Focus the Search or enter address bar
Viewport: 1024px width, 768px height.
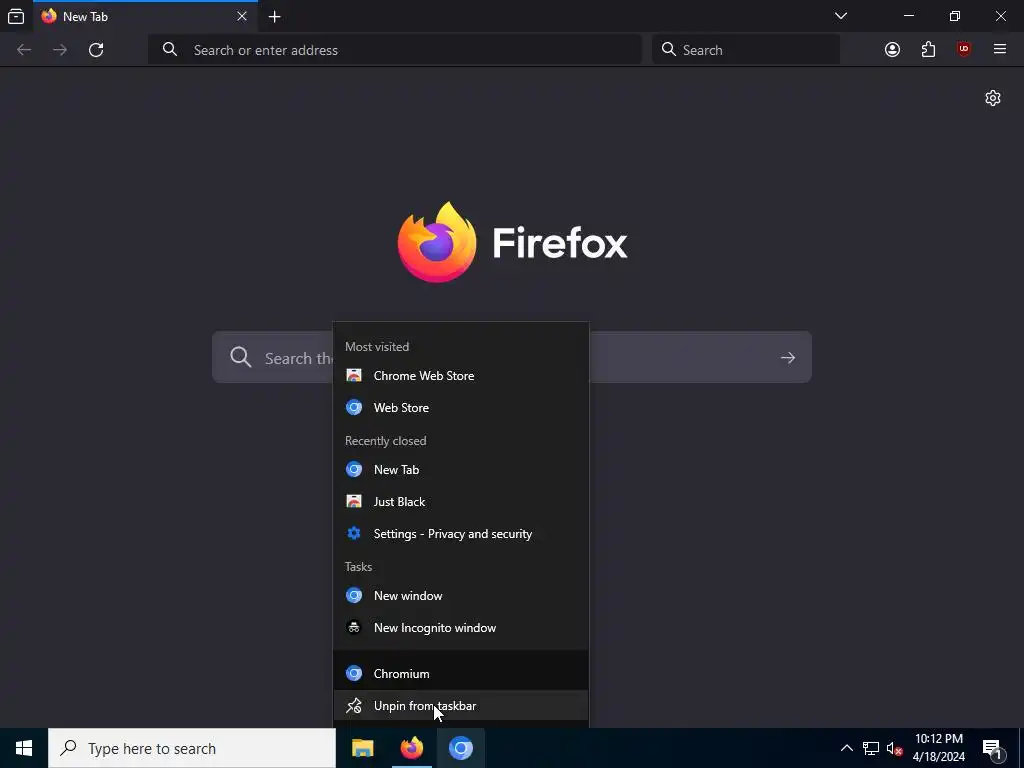[394, 50]
